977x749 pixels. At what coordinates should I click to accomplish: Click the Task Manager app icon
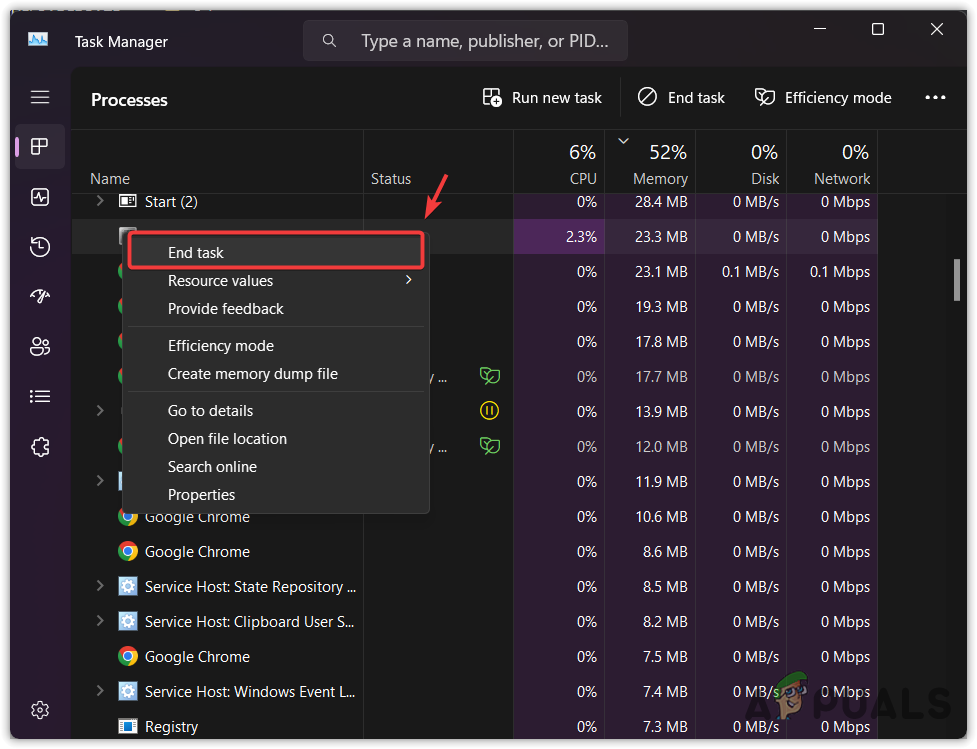(x=38, y=40)
